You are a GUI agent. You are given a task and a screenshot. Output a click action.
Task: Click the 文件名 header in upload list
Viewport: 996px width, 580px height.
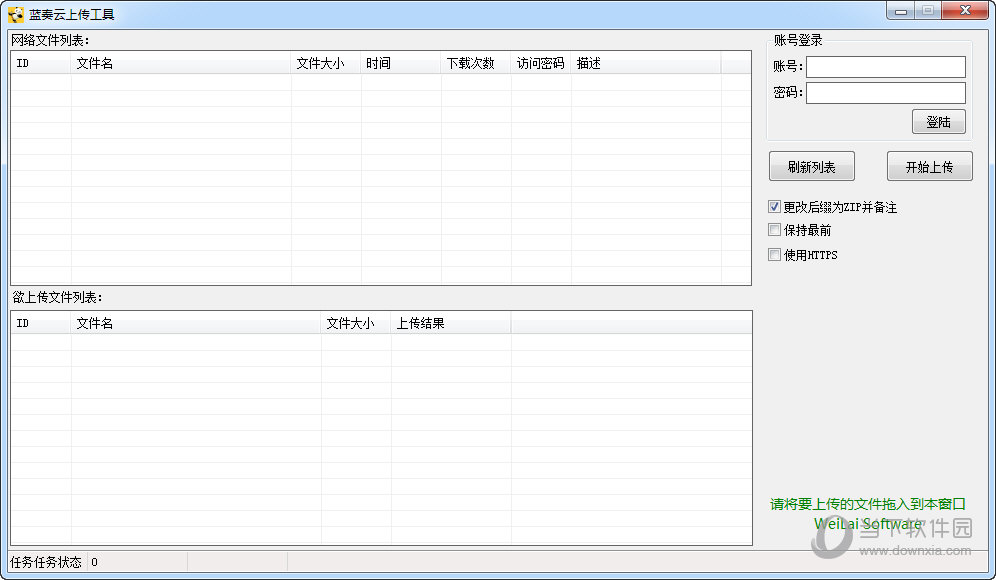point(196,323)
